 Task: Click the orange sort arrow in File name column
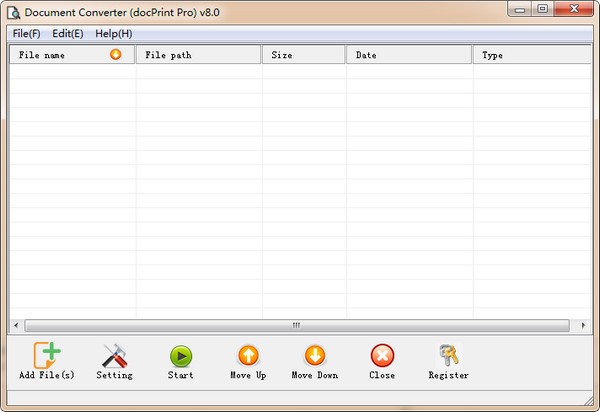[116, 55]
